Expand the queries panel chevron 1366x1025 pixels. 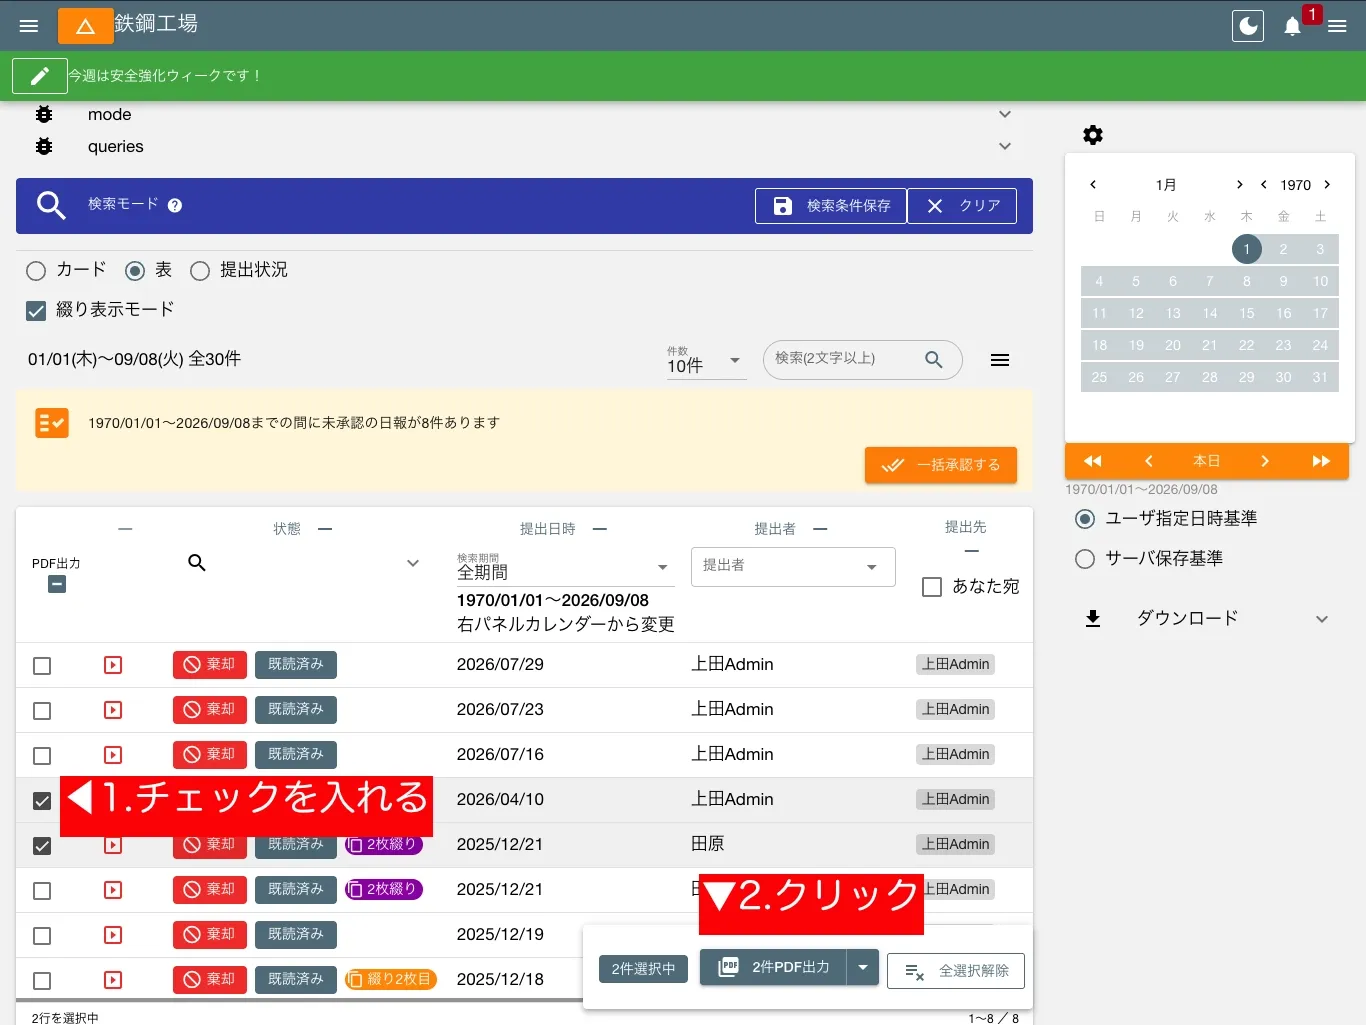point(1005,146)
